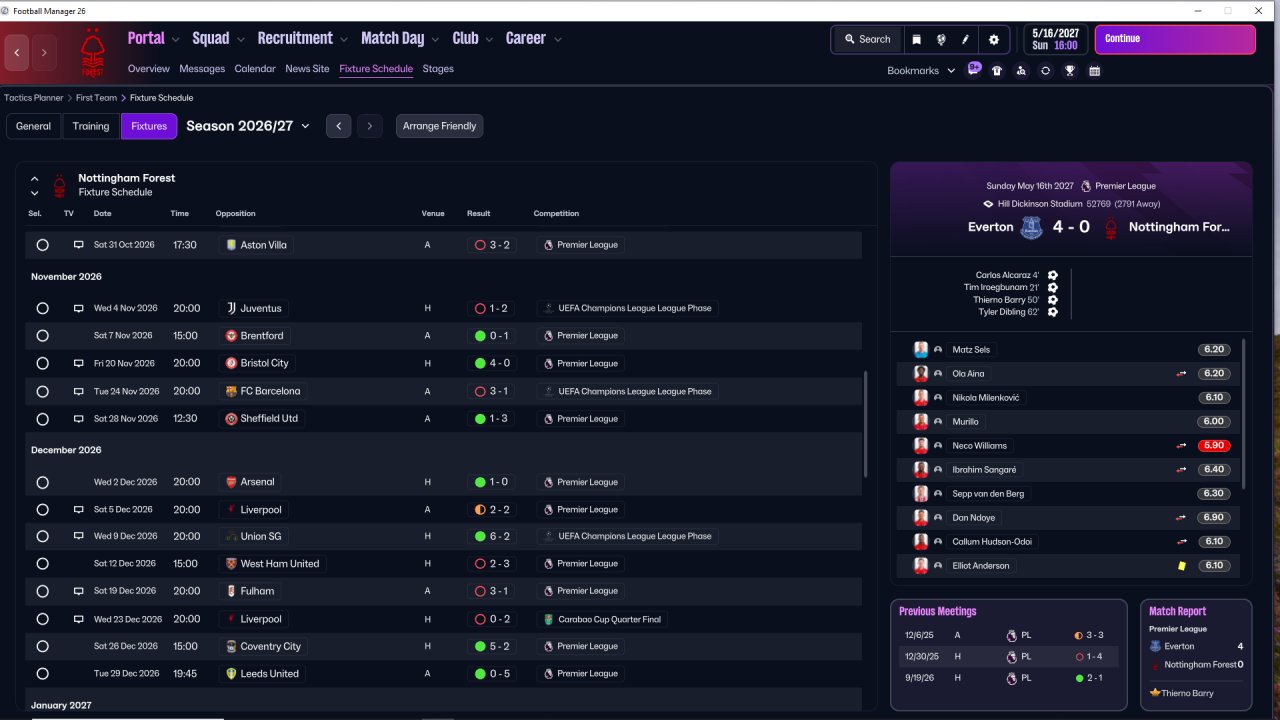Click the Nottingham Forest crest in the score panel
Screen dimensions: 1280x720
1110,228
